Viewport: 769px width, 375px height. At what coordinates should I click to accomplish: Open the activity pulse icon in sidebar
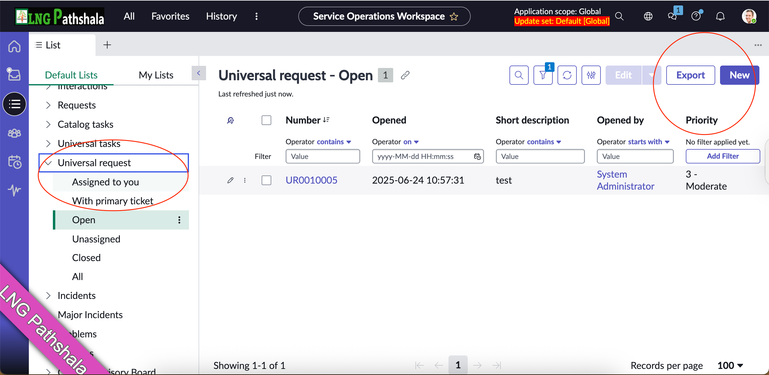tap(14, 190)
